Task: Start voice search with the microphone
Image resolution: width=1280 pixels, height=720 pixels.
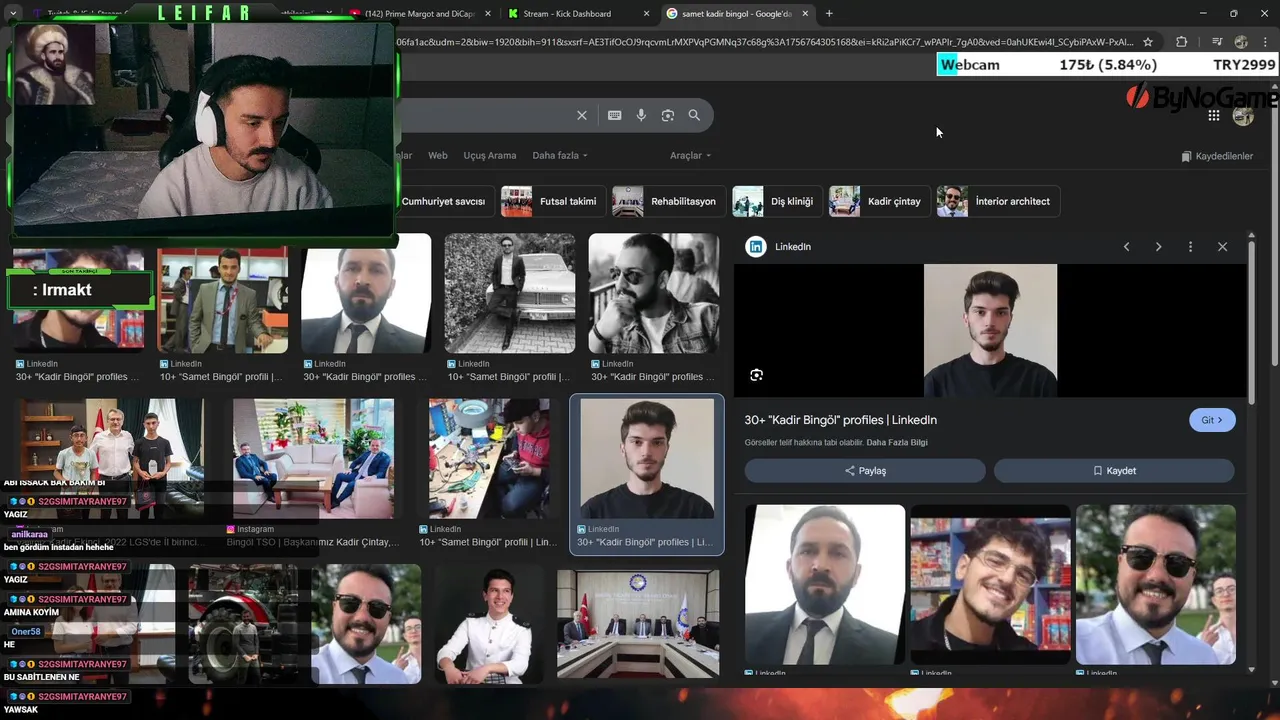Action: pos(641,115)
